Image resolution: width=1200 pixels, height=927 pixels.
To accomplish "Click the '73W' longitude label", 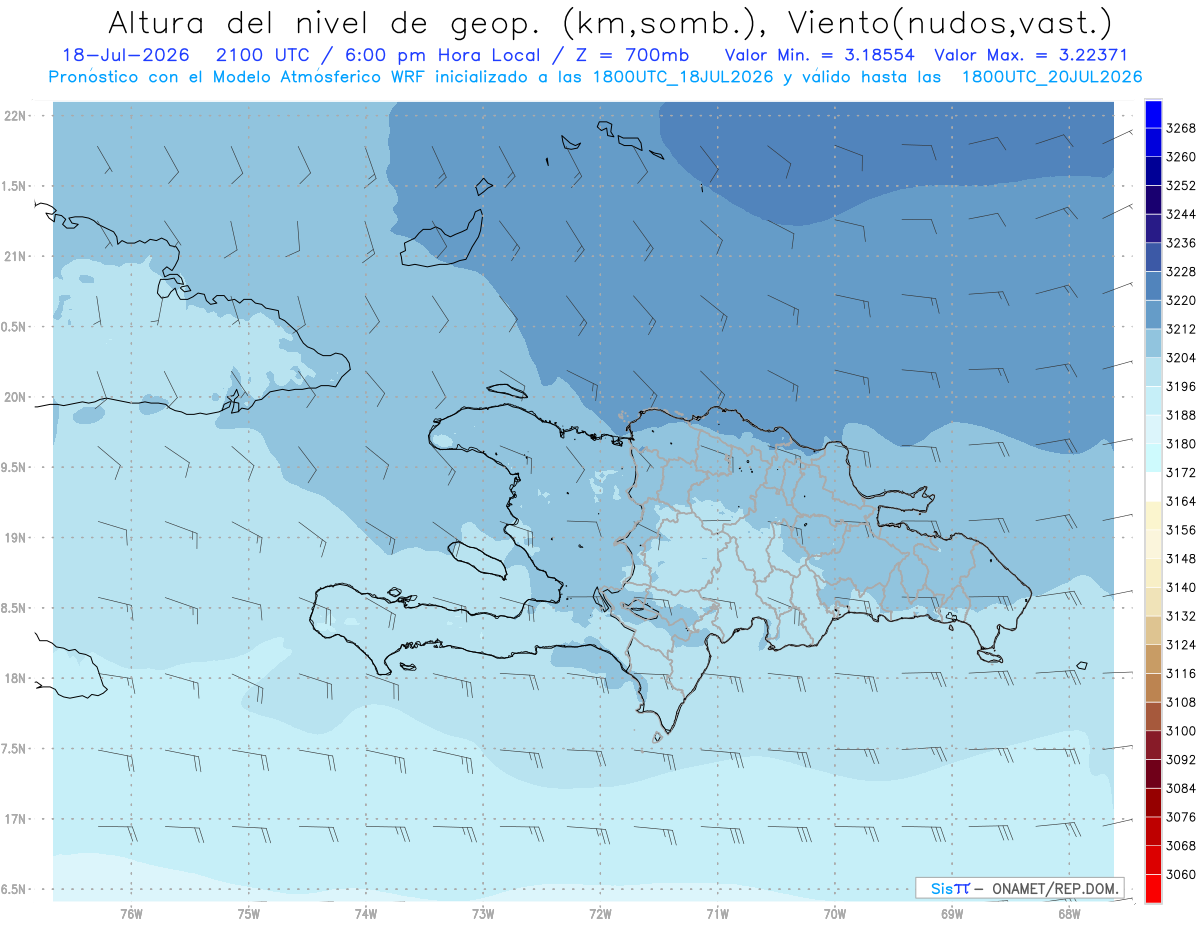I will point(483,913).
